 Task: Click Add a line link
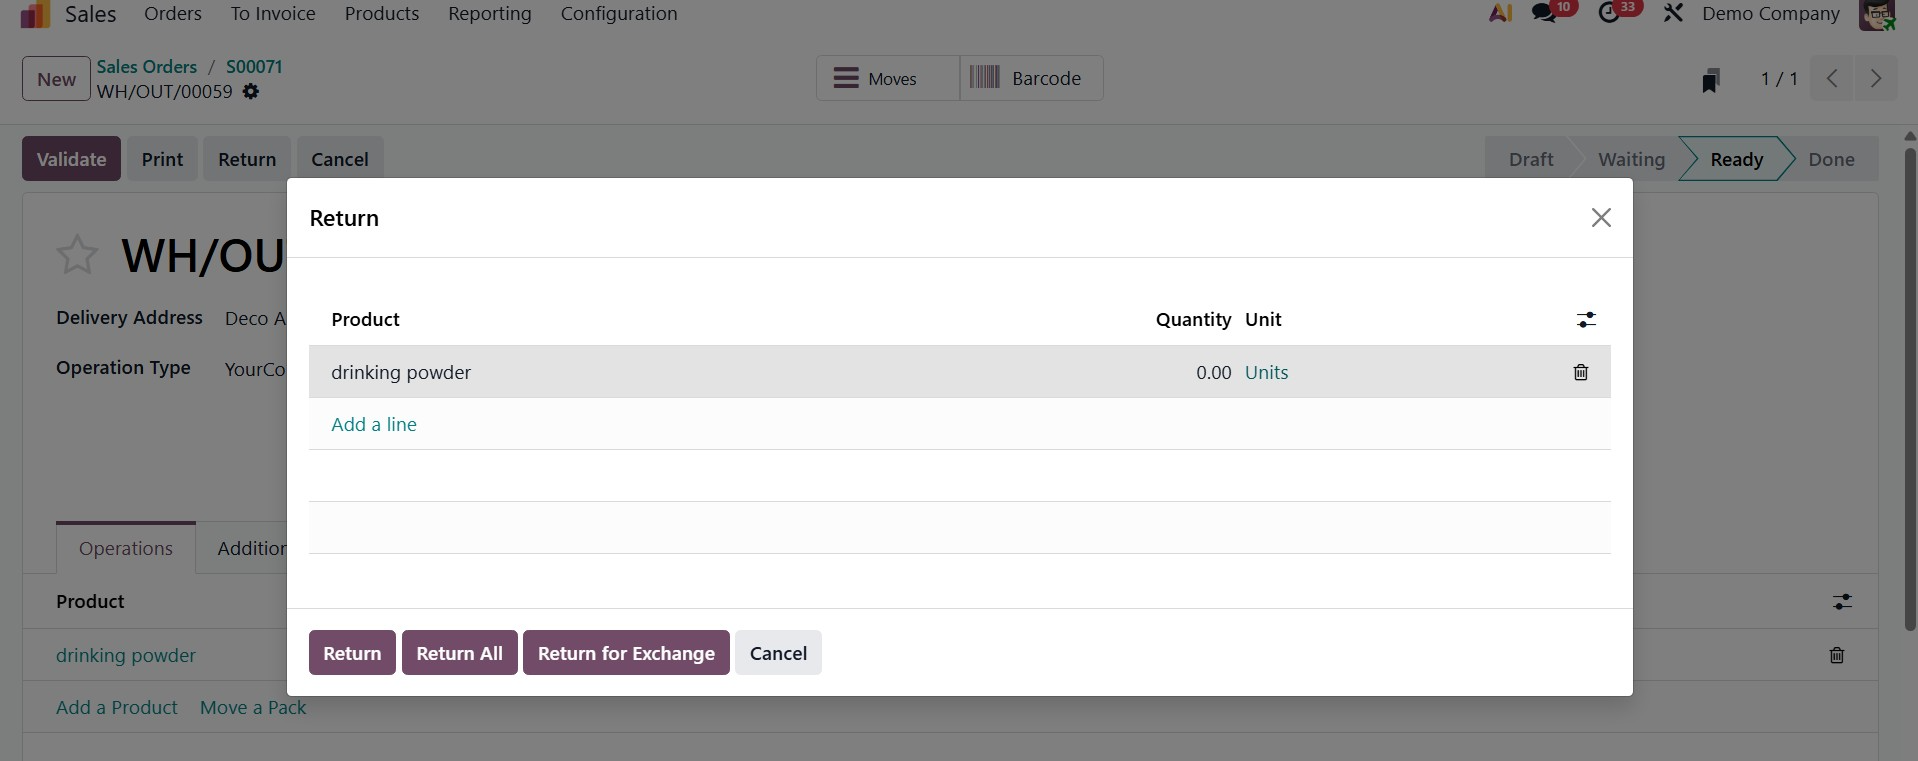[374, 424]
